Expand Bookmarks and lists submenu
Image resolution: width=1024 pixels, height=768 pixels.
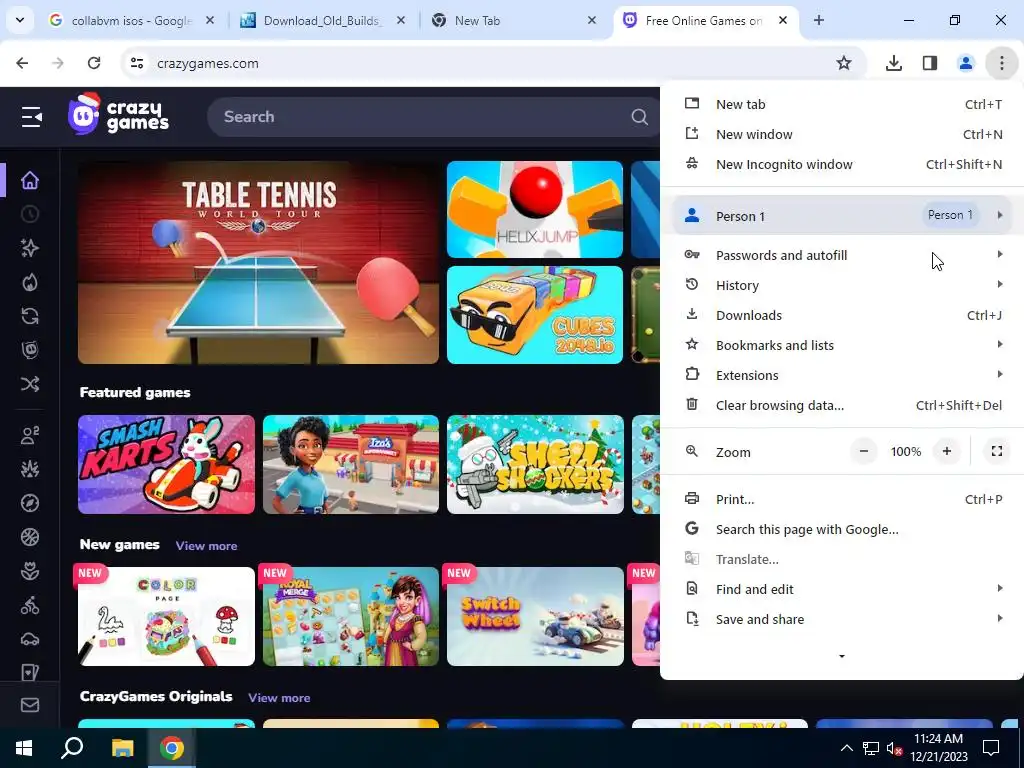tap(842, 345)
